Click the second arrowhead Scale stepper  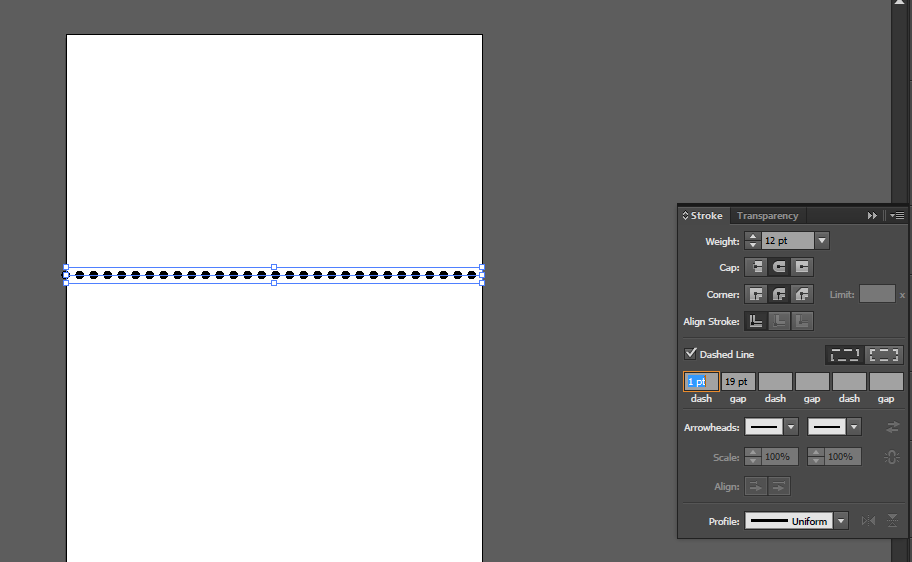815,457
